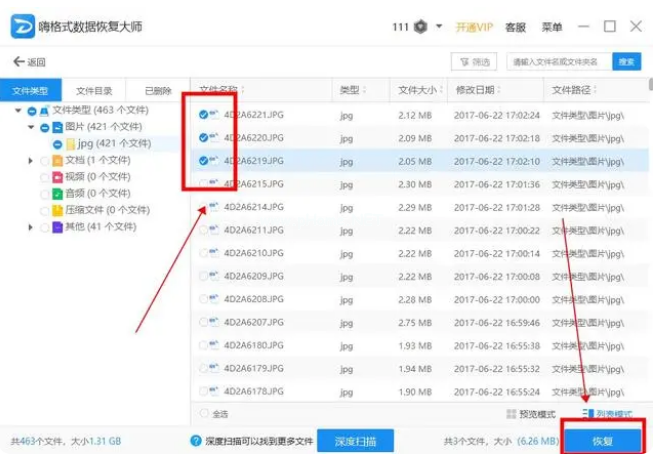Click the file name search input box
653x458 pixels.
pyautogui.click(x=557, y=62)
